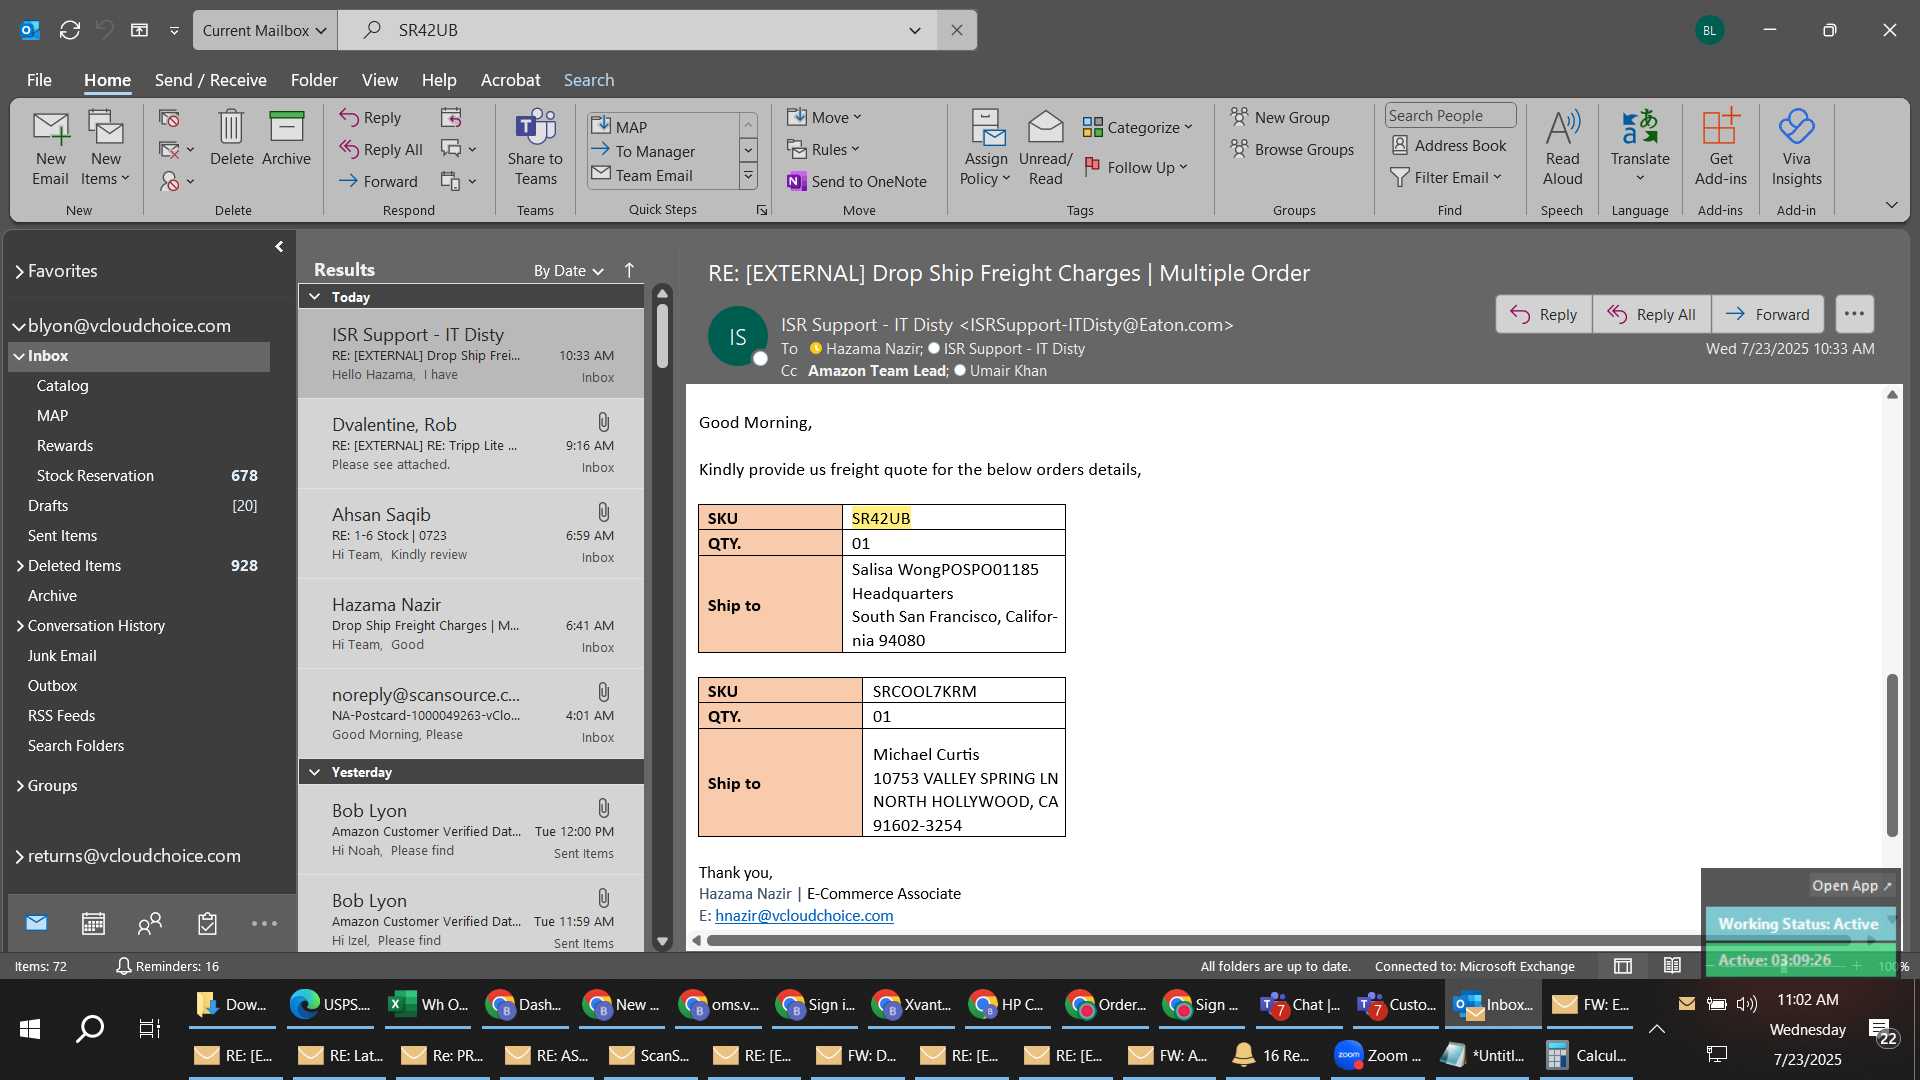The width and height of the screenshot is (1920, 1080).
Task: Open Filter Email dropdown
Action: (x=1446, y=177)
